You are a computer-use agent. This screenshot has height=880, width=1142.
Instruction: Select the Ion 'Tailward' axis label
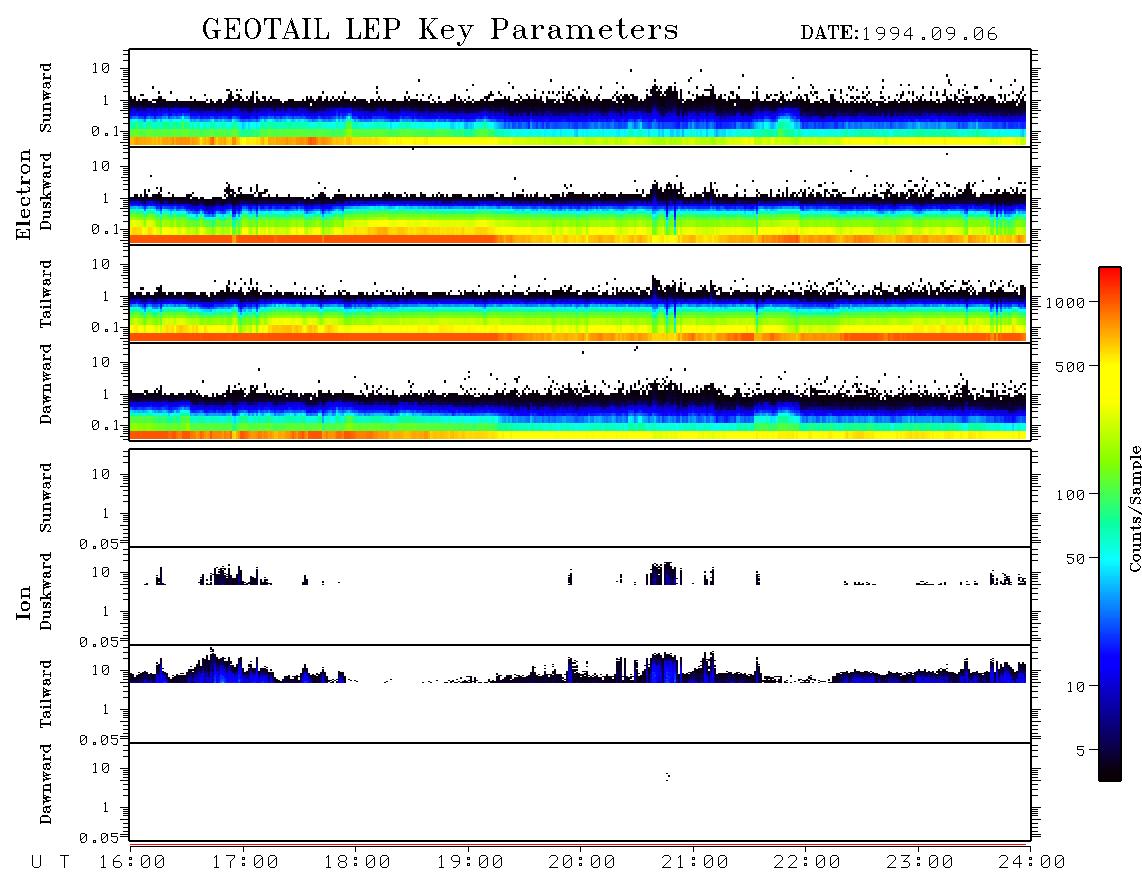point(46,694)
